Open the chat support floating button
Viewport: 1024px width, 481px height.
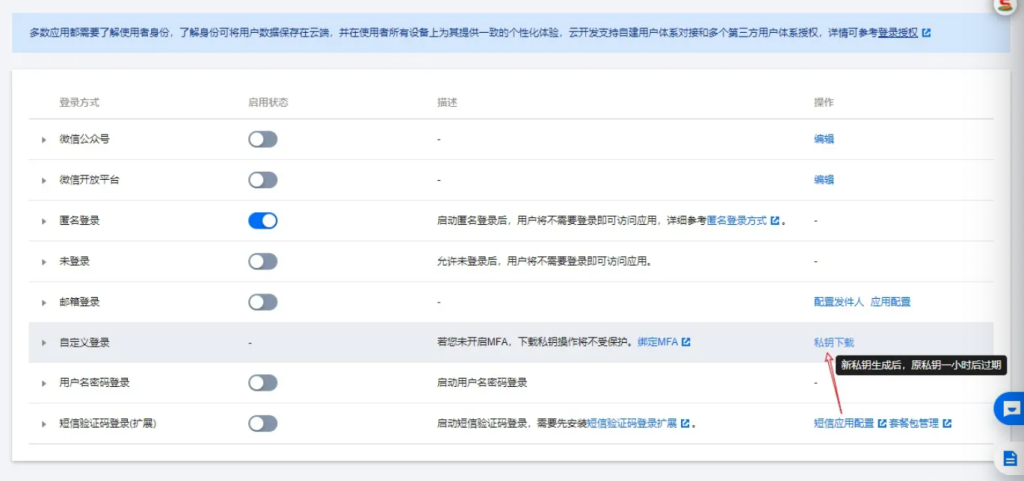click(1009, 408)
